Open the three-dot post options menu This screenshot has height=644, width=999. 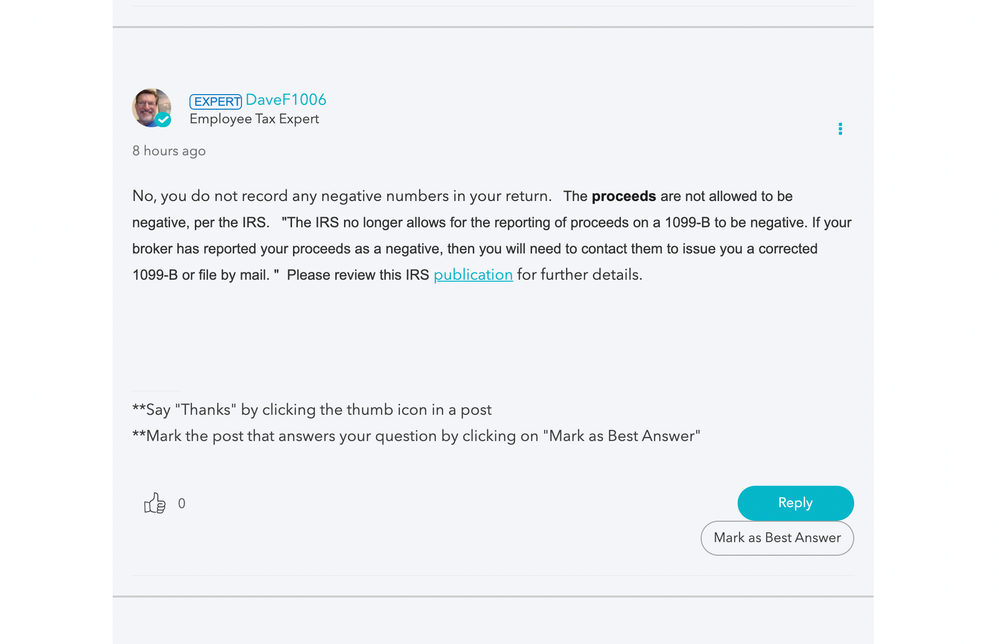(x=840, y=129)
